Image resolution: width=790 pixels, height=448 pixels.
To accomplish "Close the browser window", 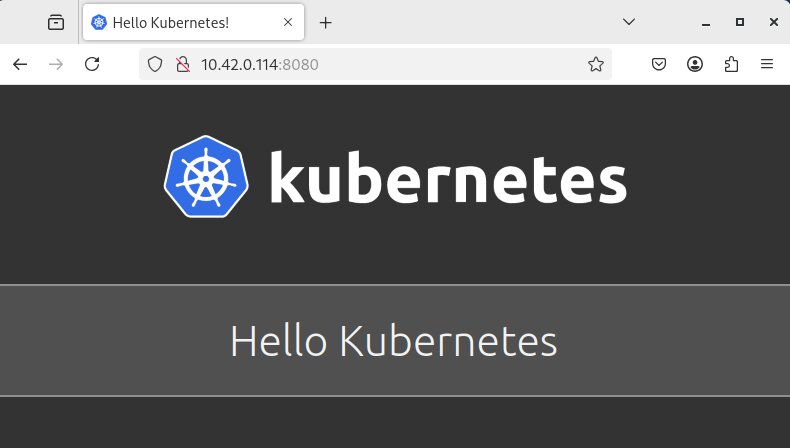I will 774,22.
